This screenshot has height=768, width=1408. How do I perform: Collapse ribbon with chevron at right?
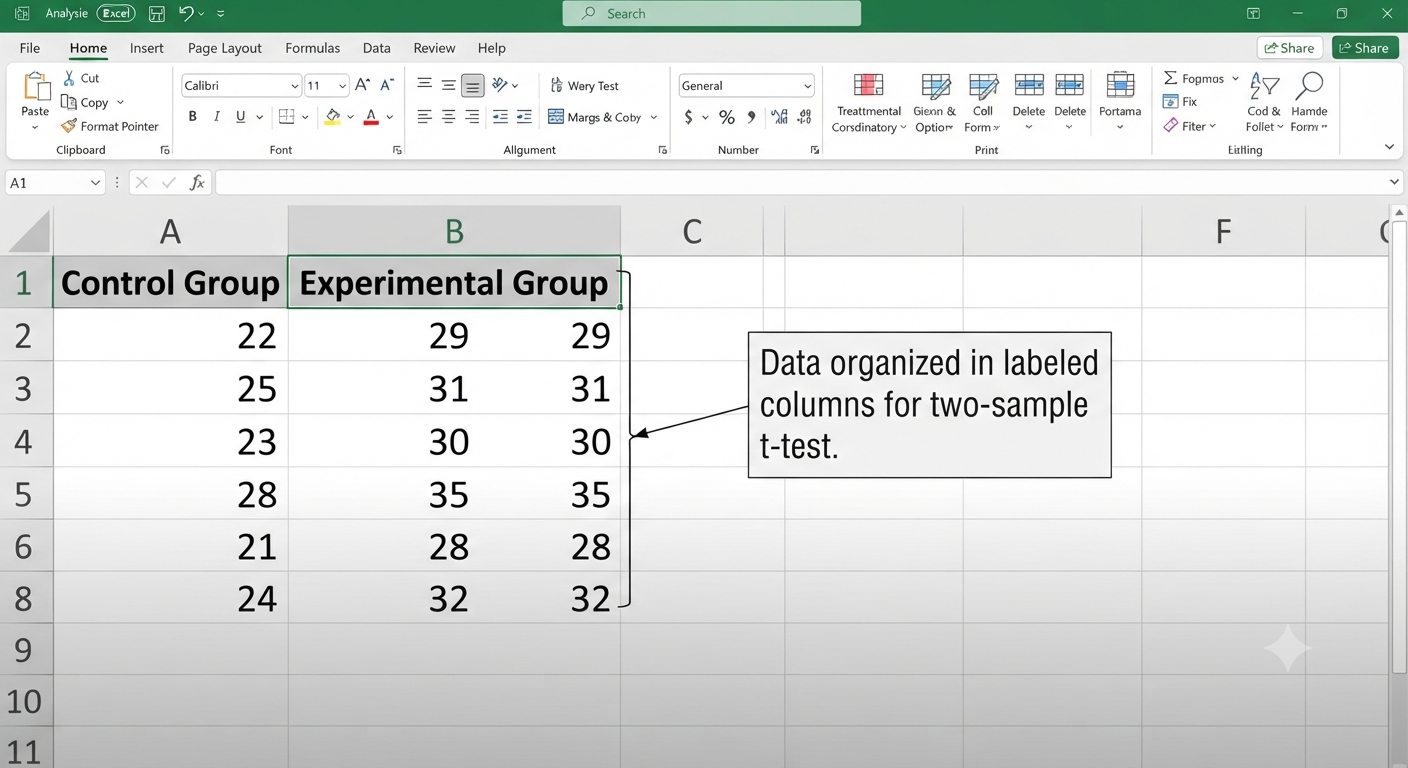click(x=1389, y=147)
